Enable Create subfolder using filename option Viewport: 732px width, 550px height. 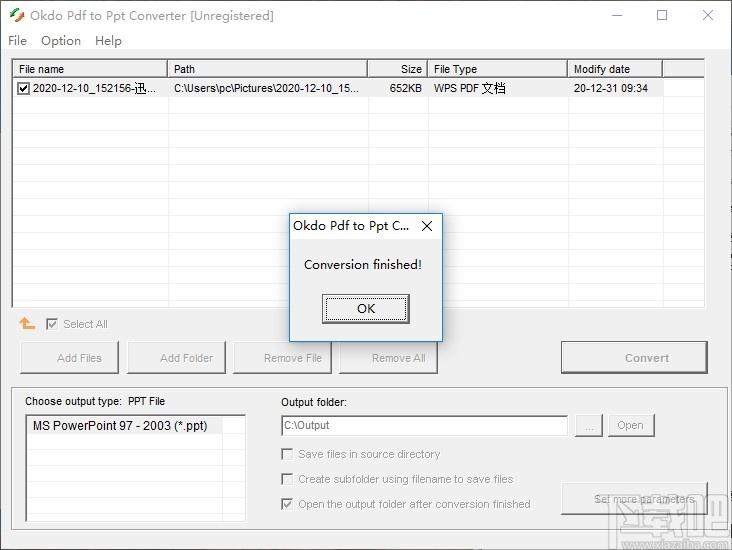[287, 479]
